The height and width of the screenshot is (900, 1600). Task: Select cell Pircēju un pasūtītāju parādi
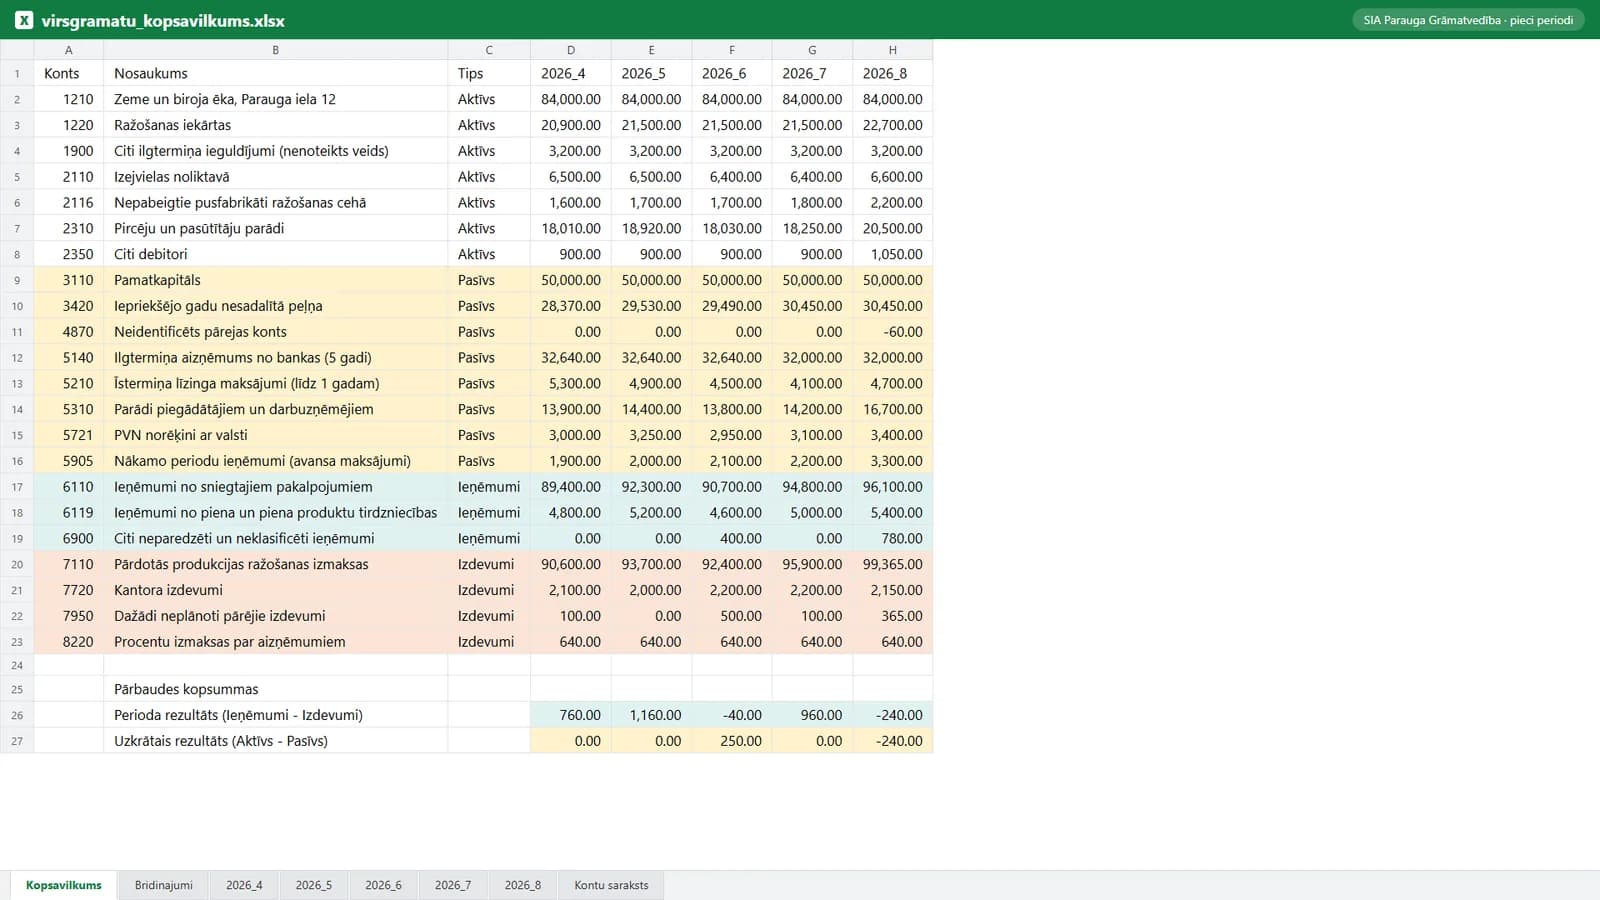pyautogui.click(x=276, y=228)
